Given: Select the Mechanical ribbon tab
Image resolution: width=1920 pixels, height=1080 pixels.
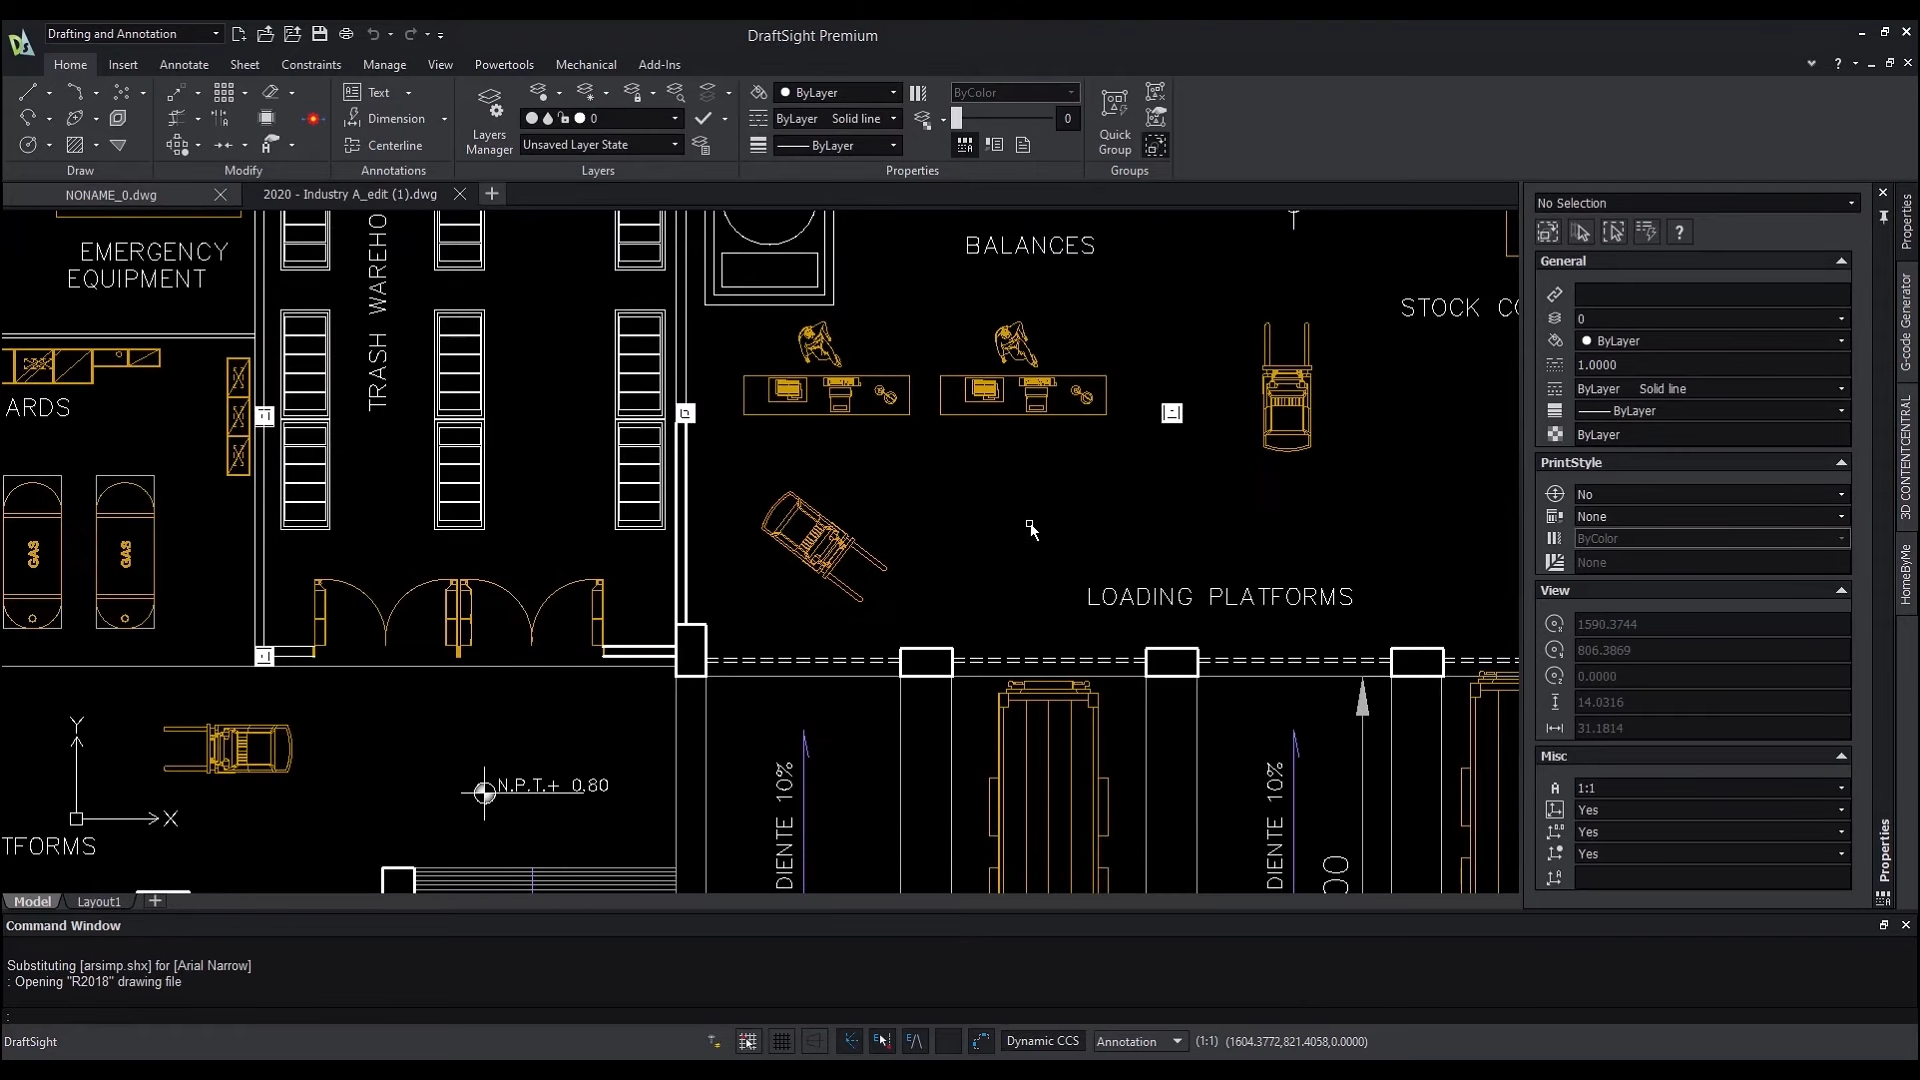Looking at the screenshot, I should click(x=585, y=63).
